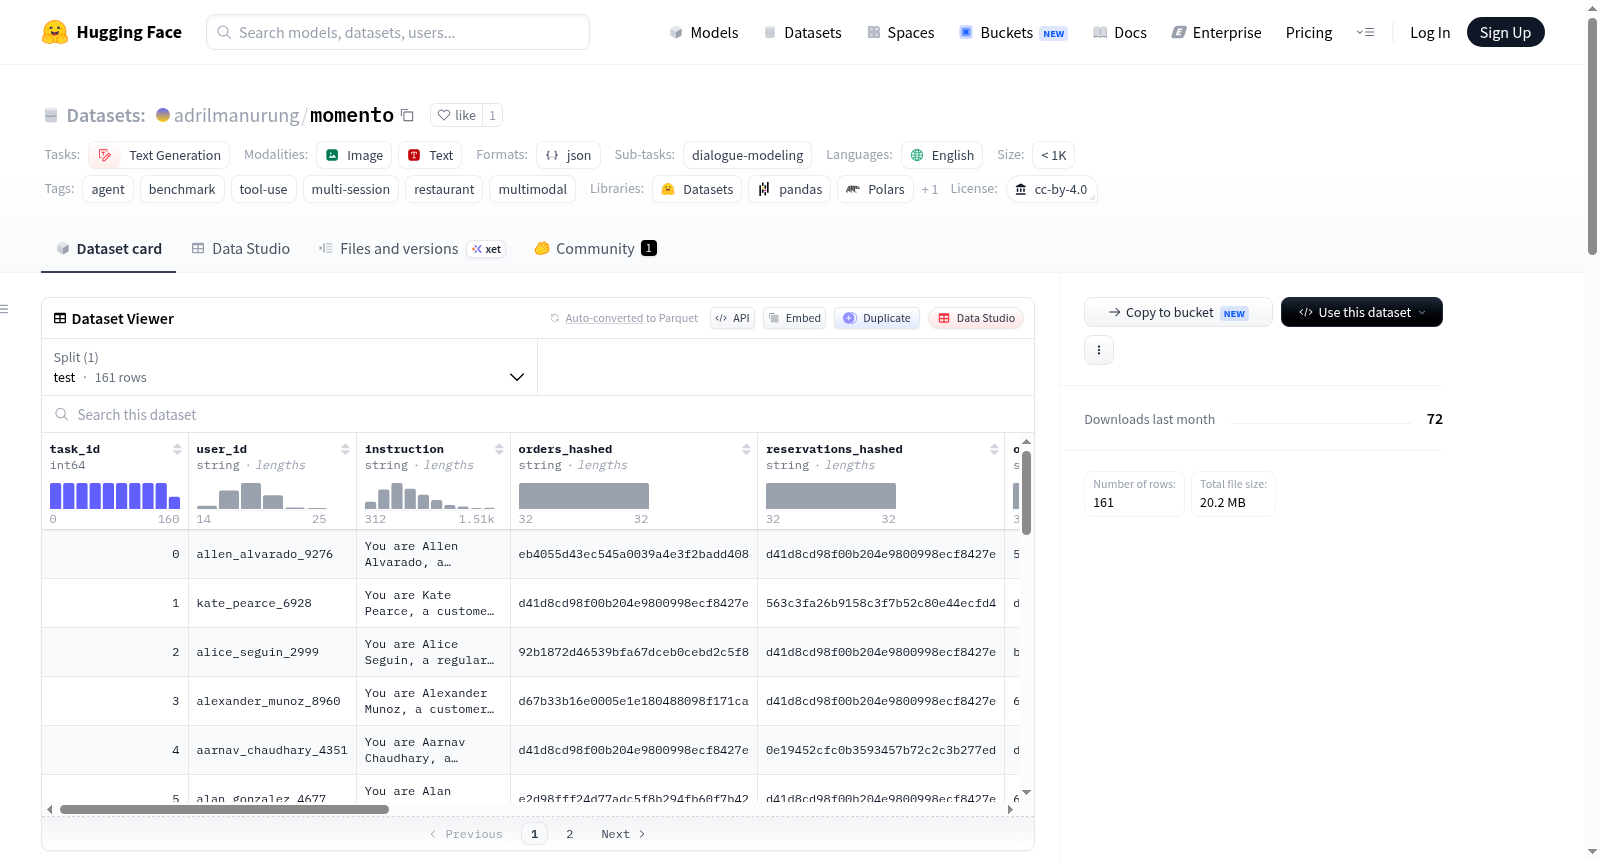Image resolution: width=1600 pixels, height=861 pixels.
Task: Click the multimodal tag
Action: coord(532,189)
